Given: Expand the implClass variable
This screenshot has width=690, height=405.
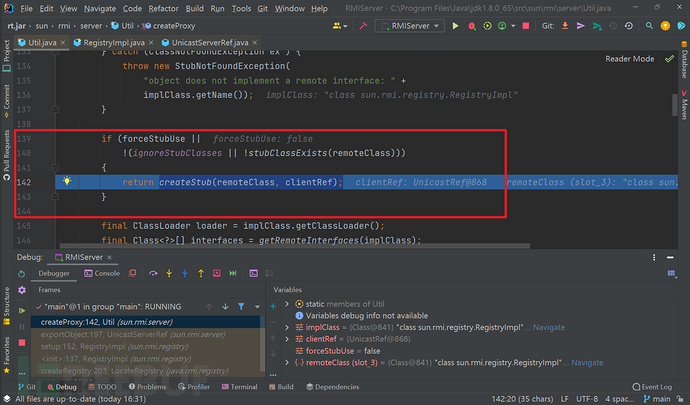Looking at the screenshot, I should coord(287,327).
